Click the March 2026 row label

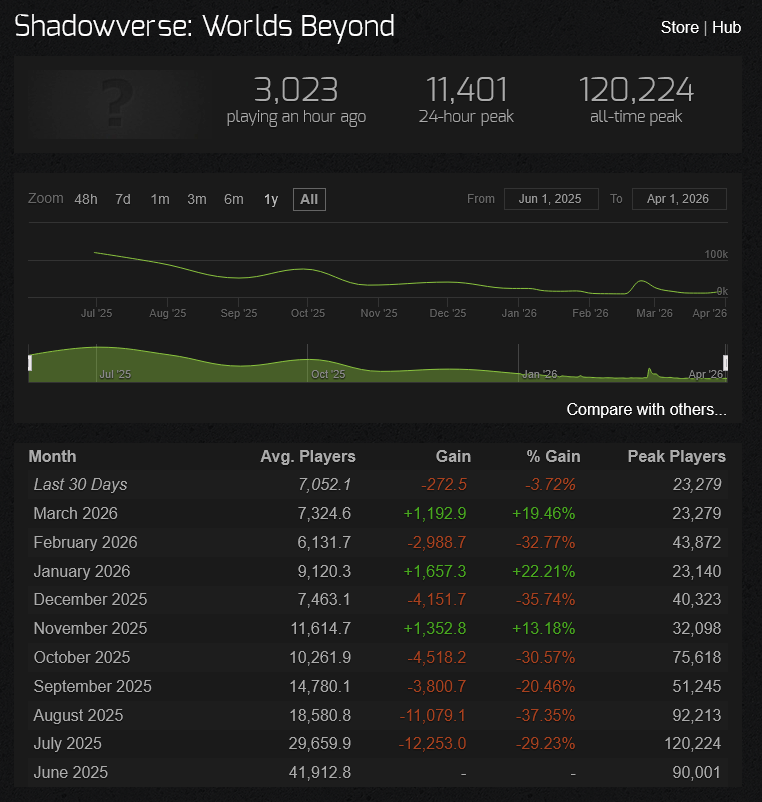[x=75, y=513]
